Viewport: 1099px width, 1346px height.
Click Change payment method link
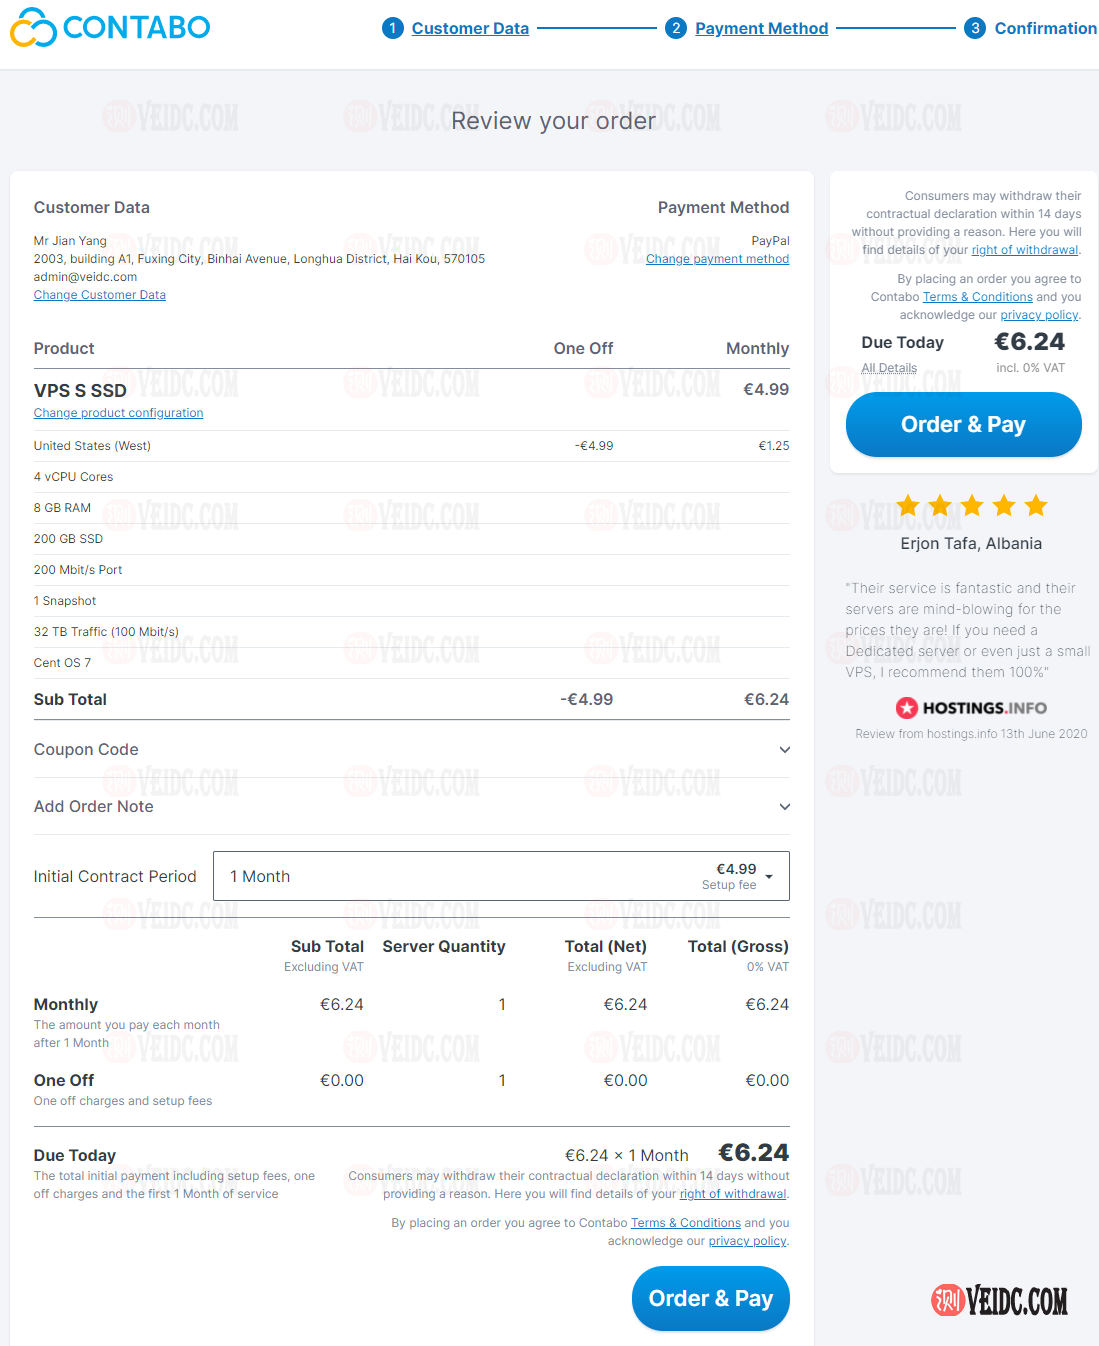(717, 259)
